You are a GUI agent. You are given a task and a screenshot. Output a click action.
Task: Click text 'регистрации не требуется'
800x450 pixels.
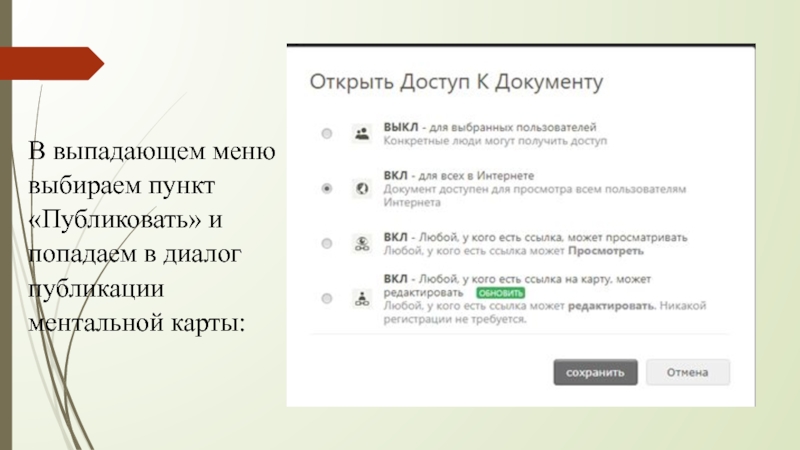point(455,319)
